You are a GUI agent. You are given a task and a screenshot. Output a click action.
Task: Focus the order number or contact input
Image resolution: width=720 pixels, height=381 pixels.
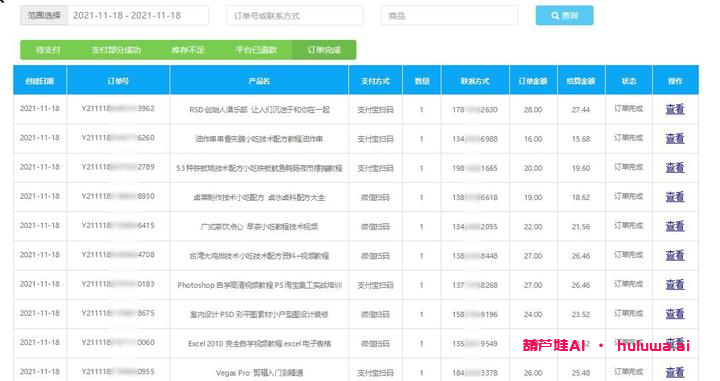[x=295, y=16]
